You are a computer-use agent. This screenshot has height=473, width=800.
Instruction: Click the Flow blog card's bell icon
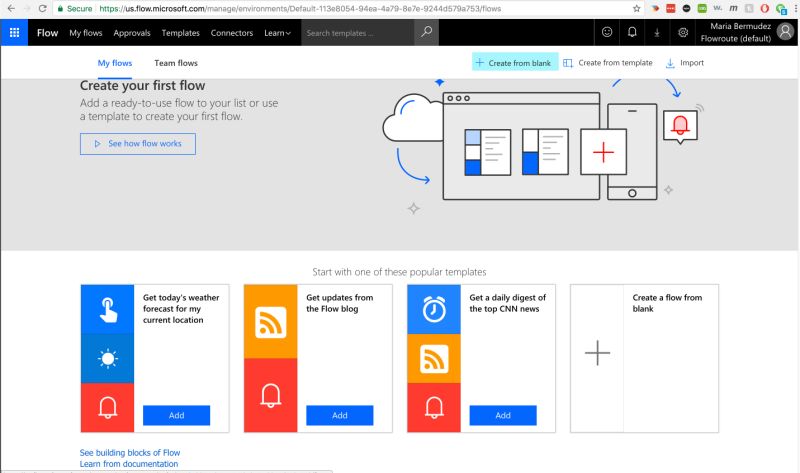(270, 395)
